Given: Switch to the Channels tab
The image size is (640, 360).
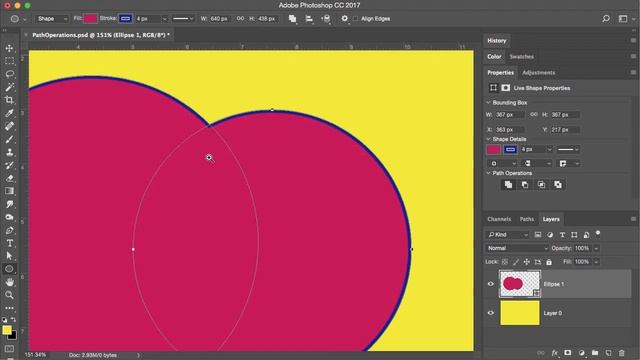Looking at the screenshot, I should click(499, 219).
